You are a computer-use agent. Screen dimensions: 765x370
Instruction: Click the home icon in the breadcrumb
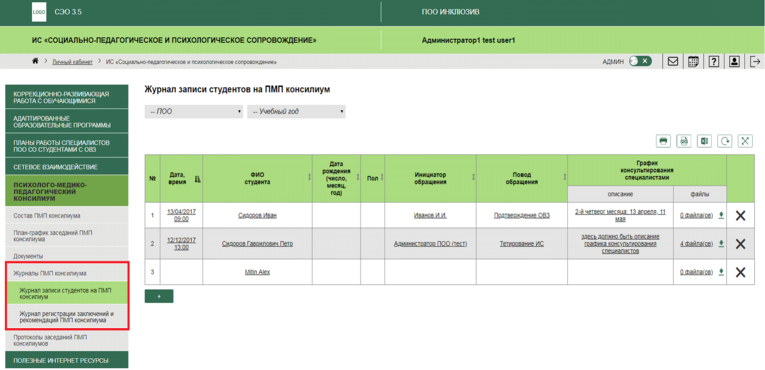[35, 61]
